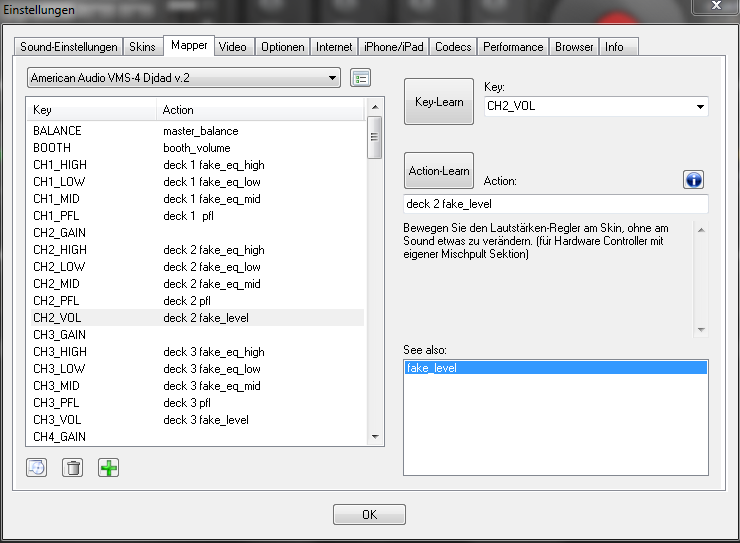The height and width of the screenshot is (543, 740).
Task: Click 'master_balance' action text
Action: pos(201,131)
